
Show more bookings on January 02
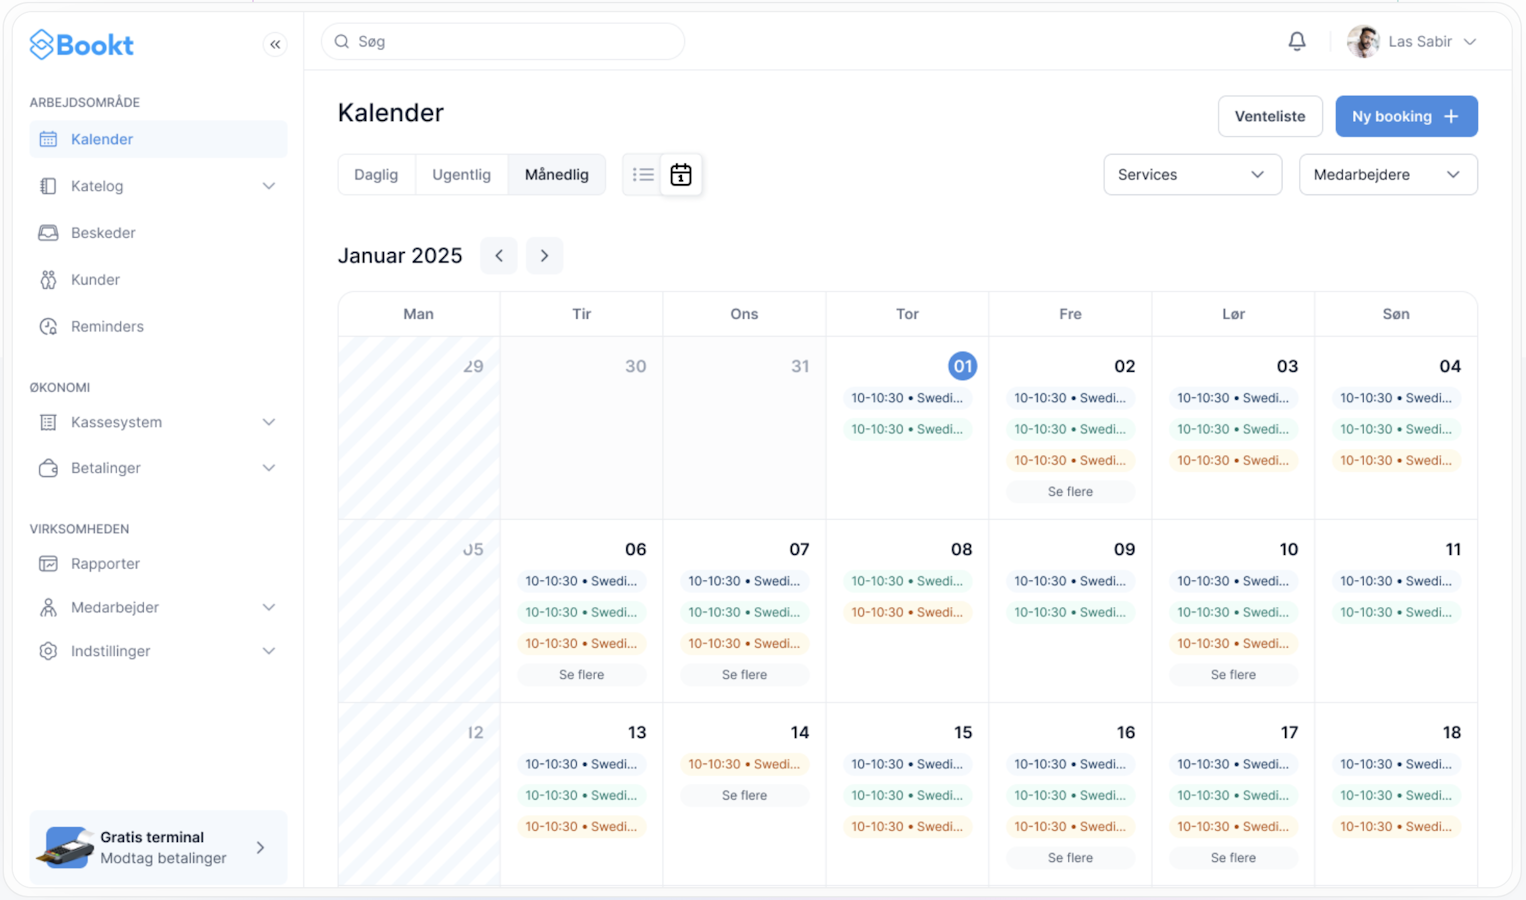point(1070,491)
